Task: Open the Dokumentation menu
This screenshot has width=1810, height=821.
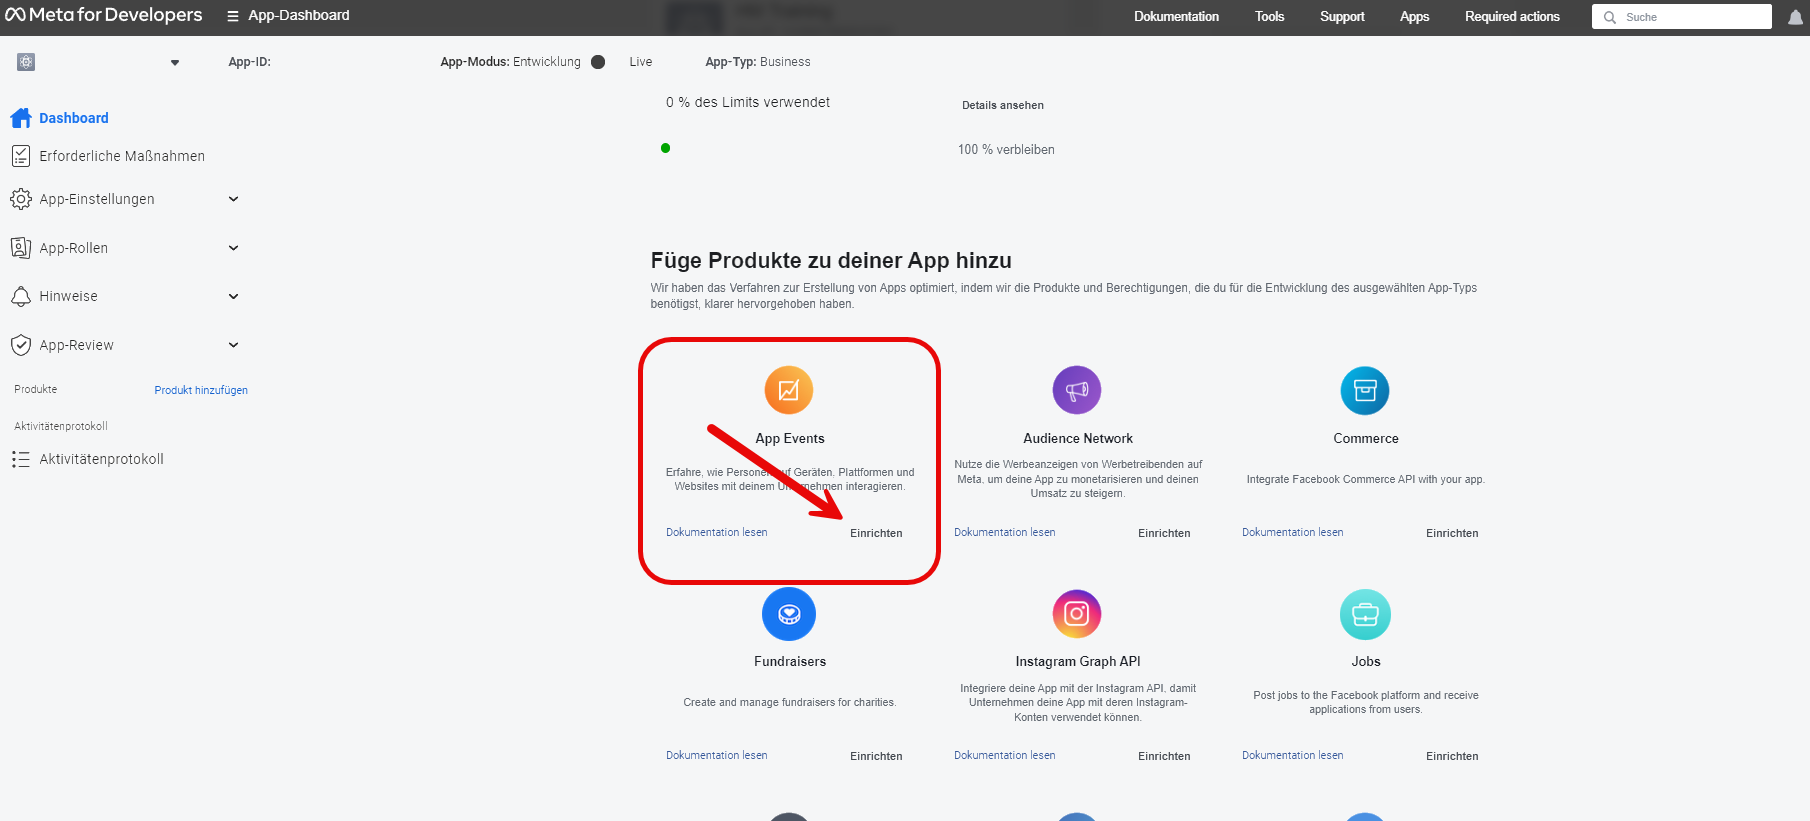Action: coord(1176,17)
